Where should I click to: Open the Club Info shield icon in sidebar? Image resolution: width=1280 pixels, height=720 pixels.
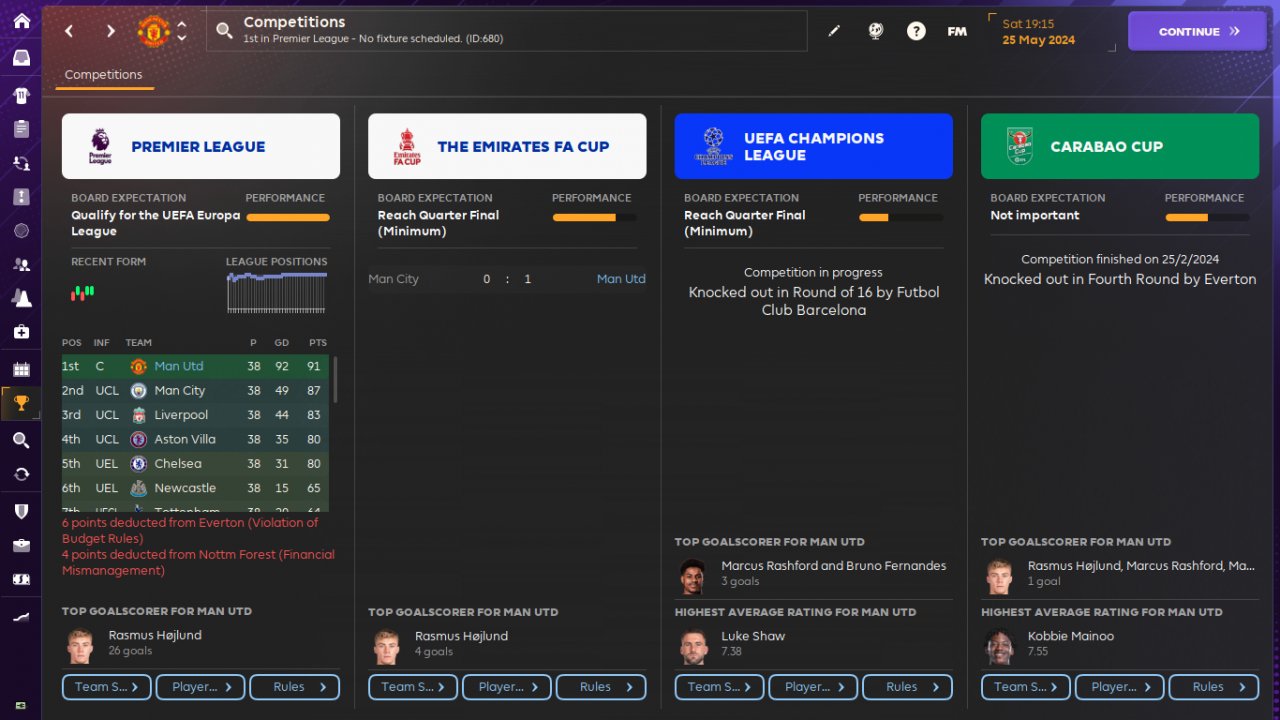point(21,511)
